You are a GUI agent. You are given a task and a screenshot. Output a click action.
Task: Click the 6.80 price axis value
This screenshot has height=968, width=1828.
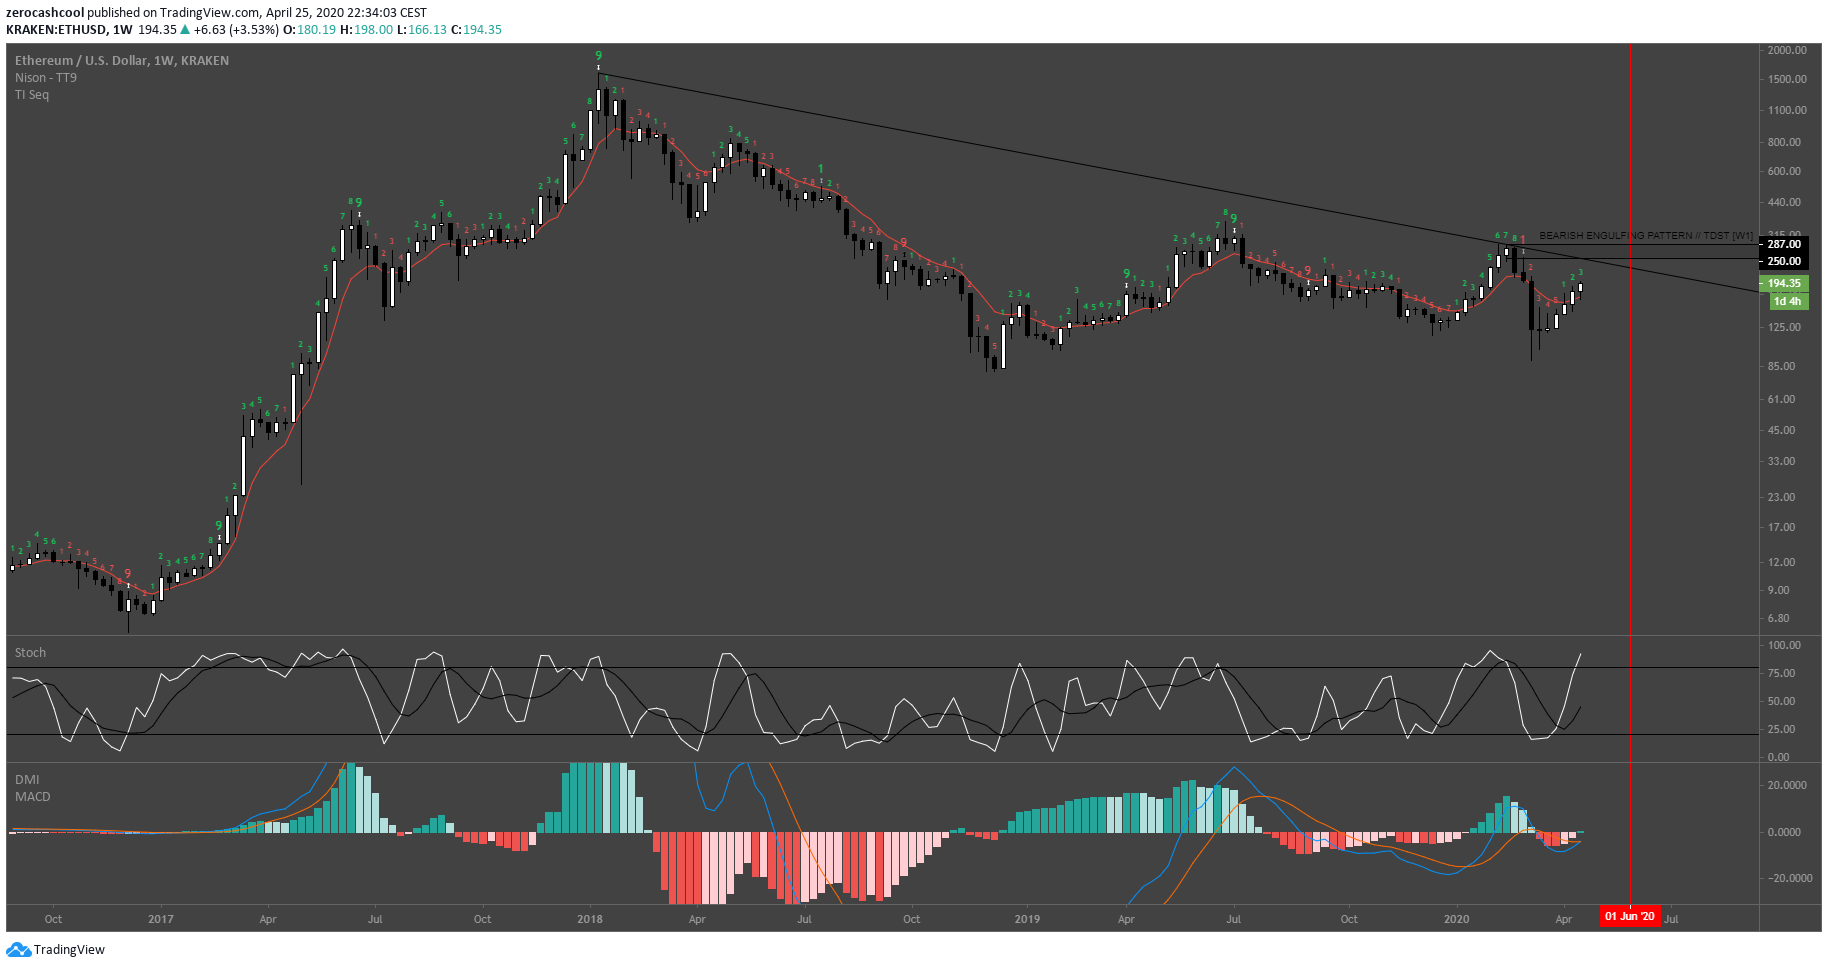(x=1778, y=618)
